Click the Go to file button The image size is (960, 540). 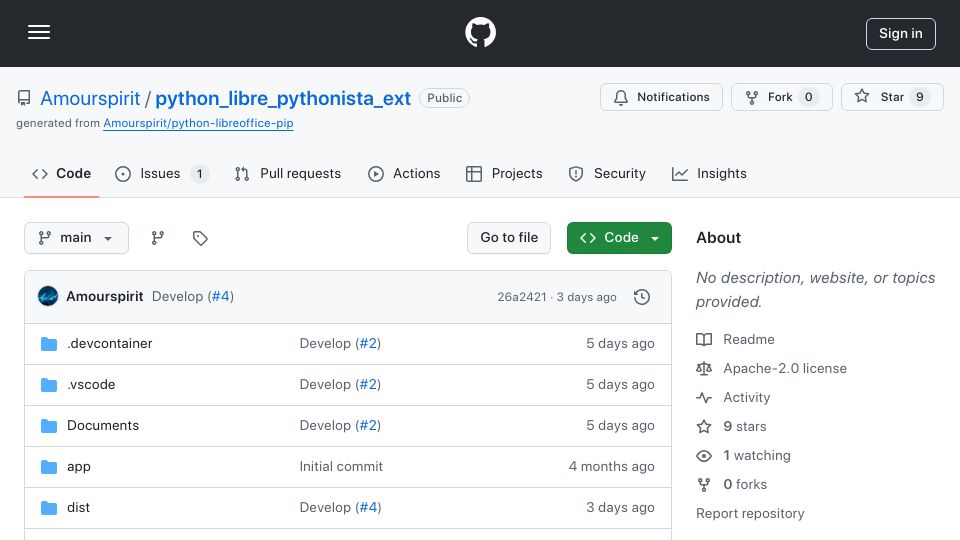(x=509, y=238)
